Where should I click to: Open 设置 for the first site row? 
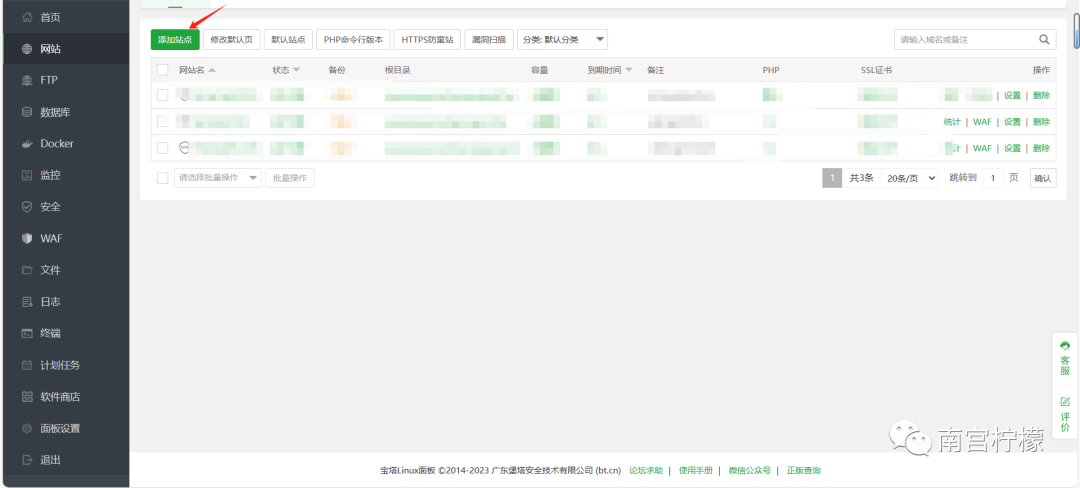(1012, 96)
